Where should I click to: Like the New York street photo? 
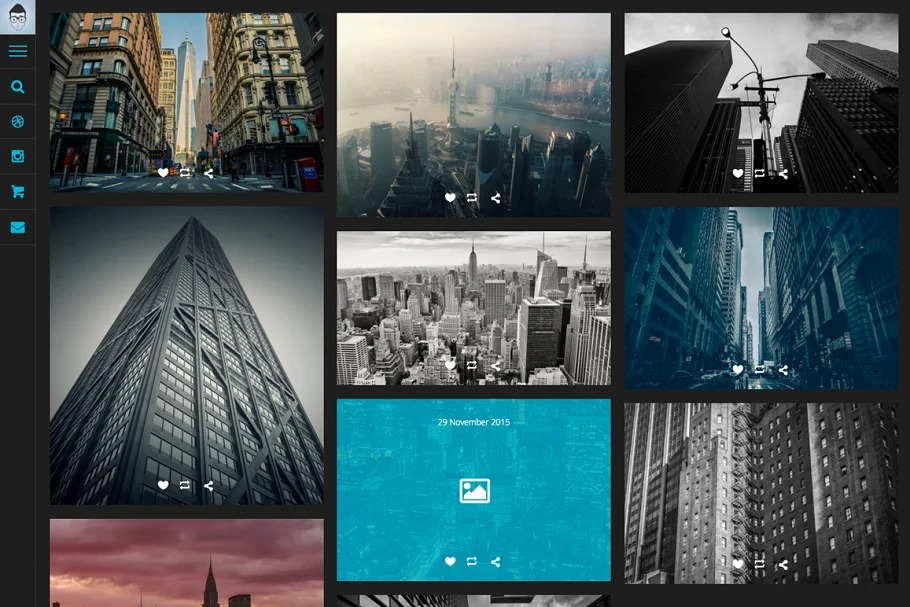coord(163,173)
